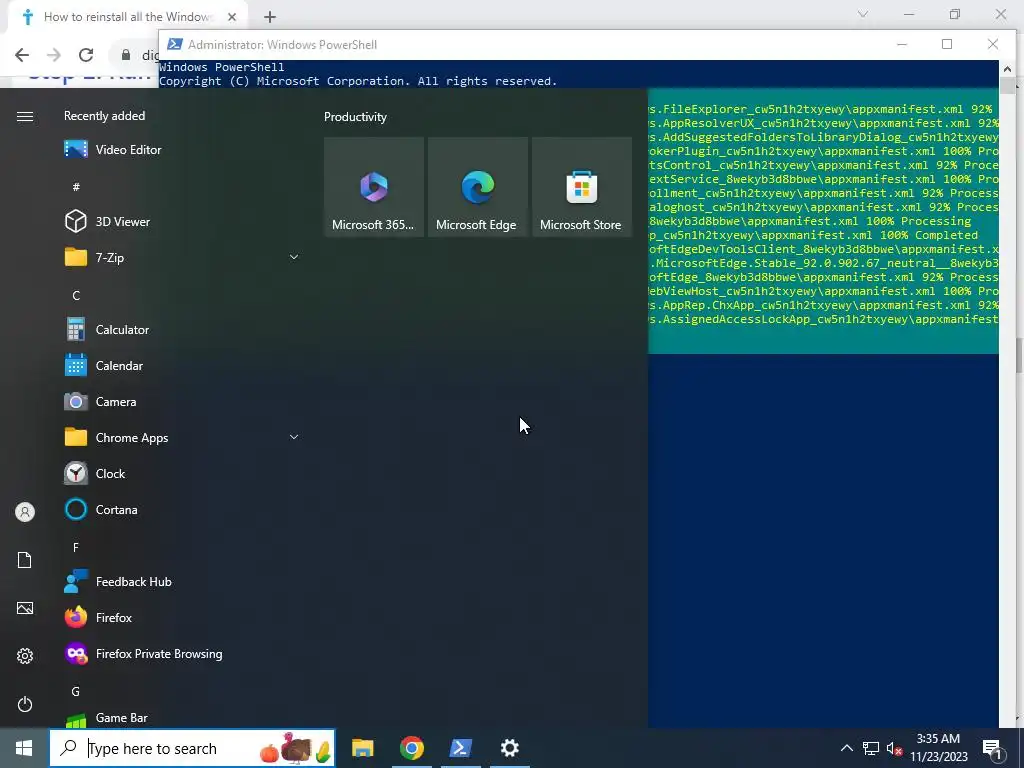Open Settings app on the taskbar

(509, 748)
